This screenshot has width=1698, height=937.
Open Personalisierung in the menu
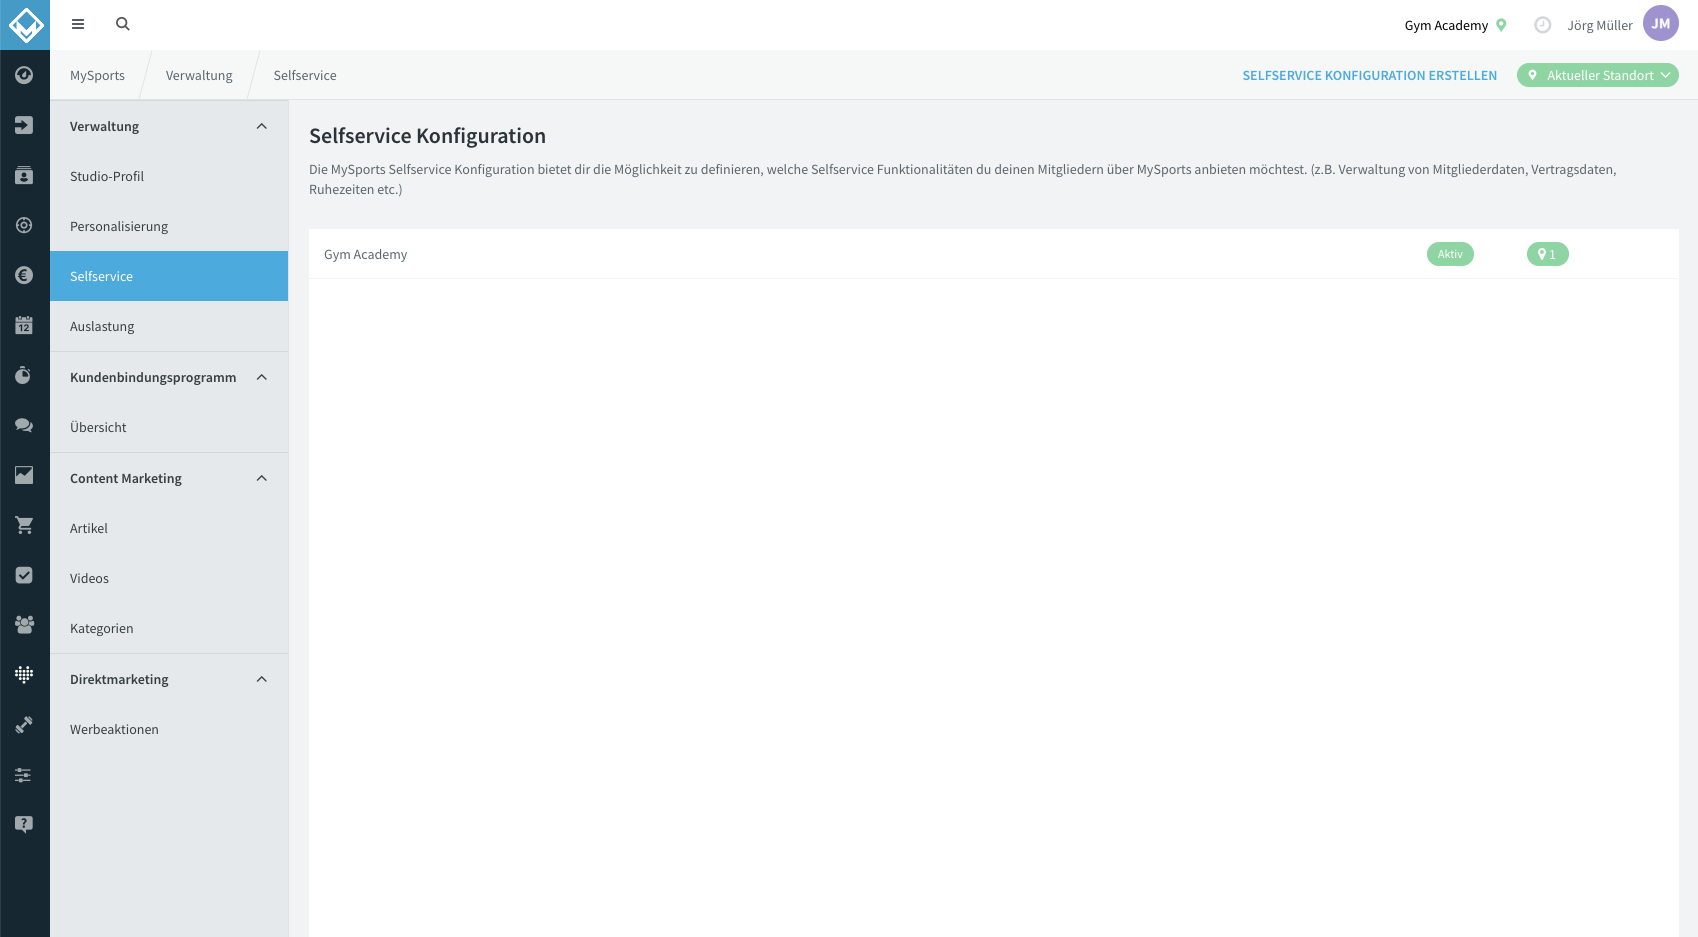[x=169, y=226]
